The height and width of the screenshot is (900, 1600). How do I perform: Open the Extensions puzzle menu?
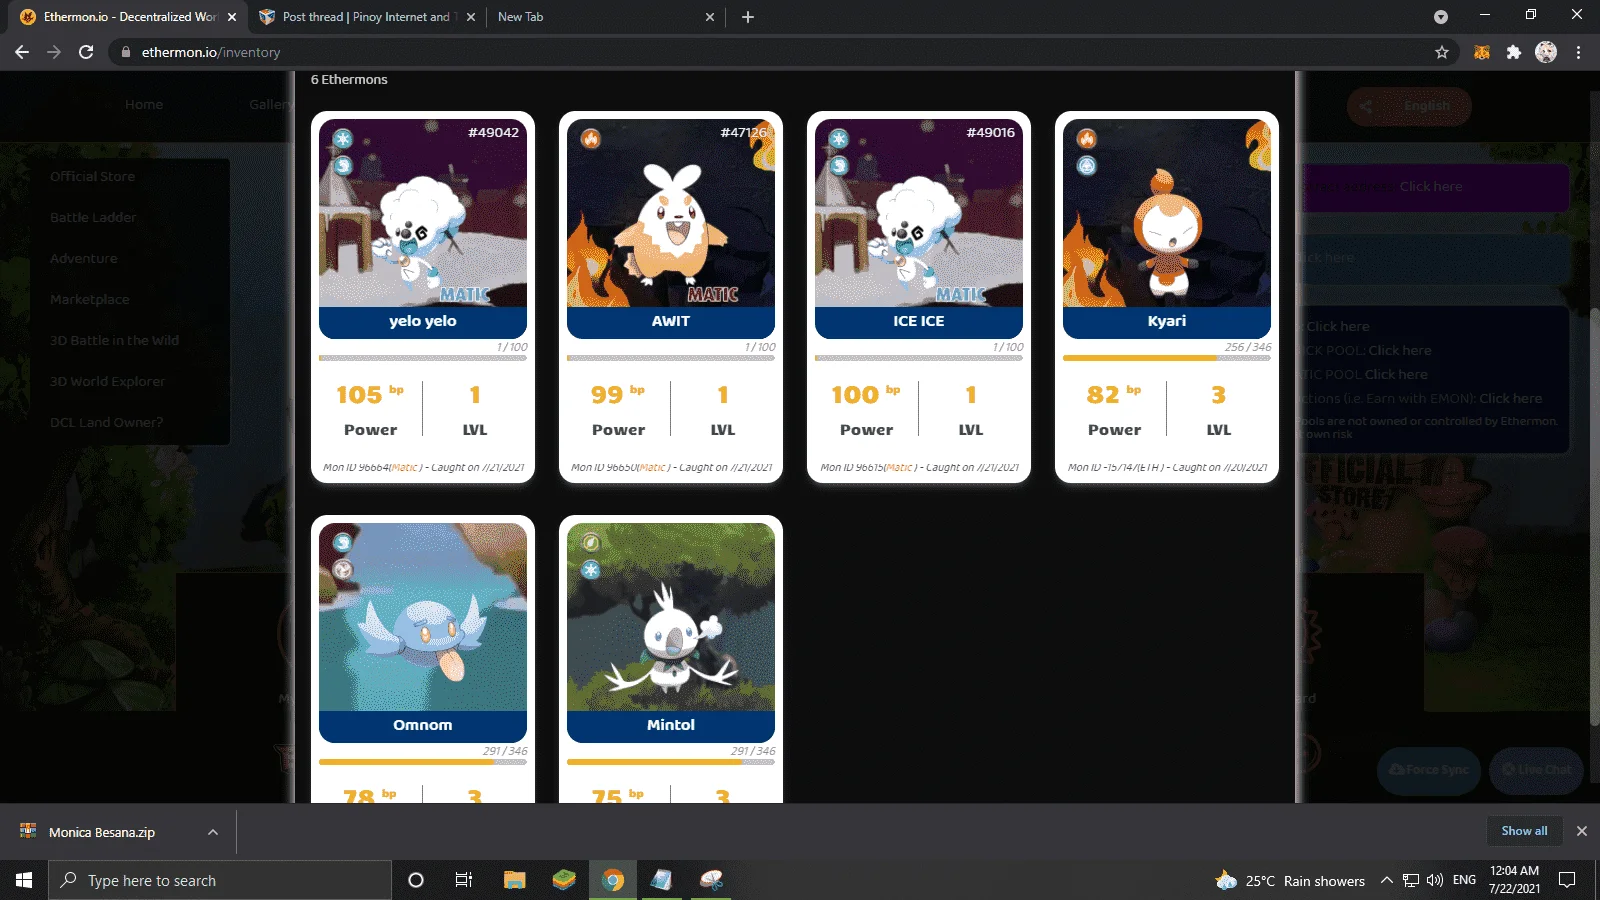tap(1514, 52)
